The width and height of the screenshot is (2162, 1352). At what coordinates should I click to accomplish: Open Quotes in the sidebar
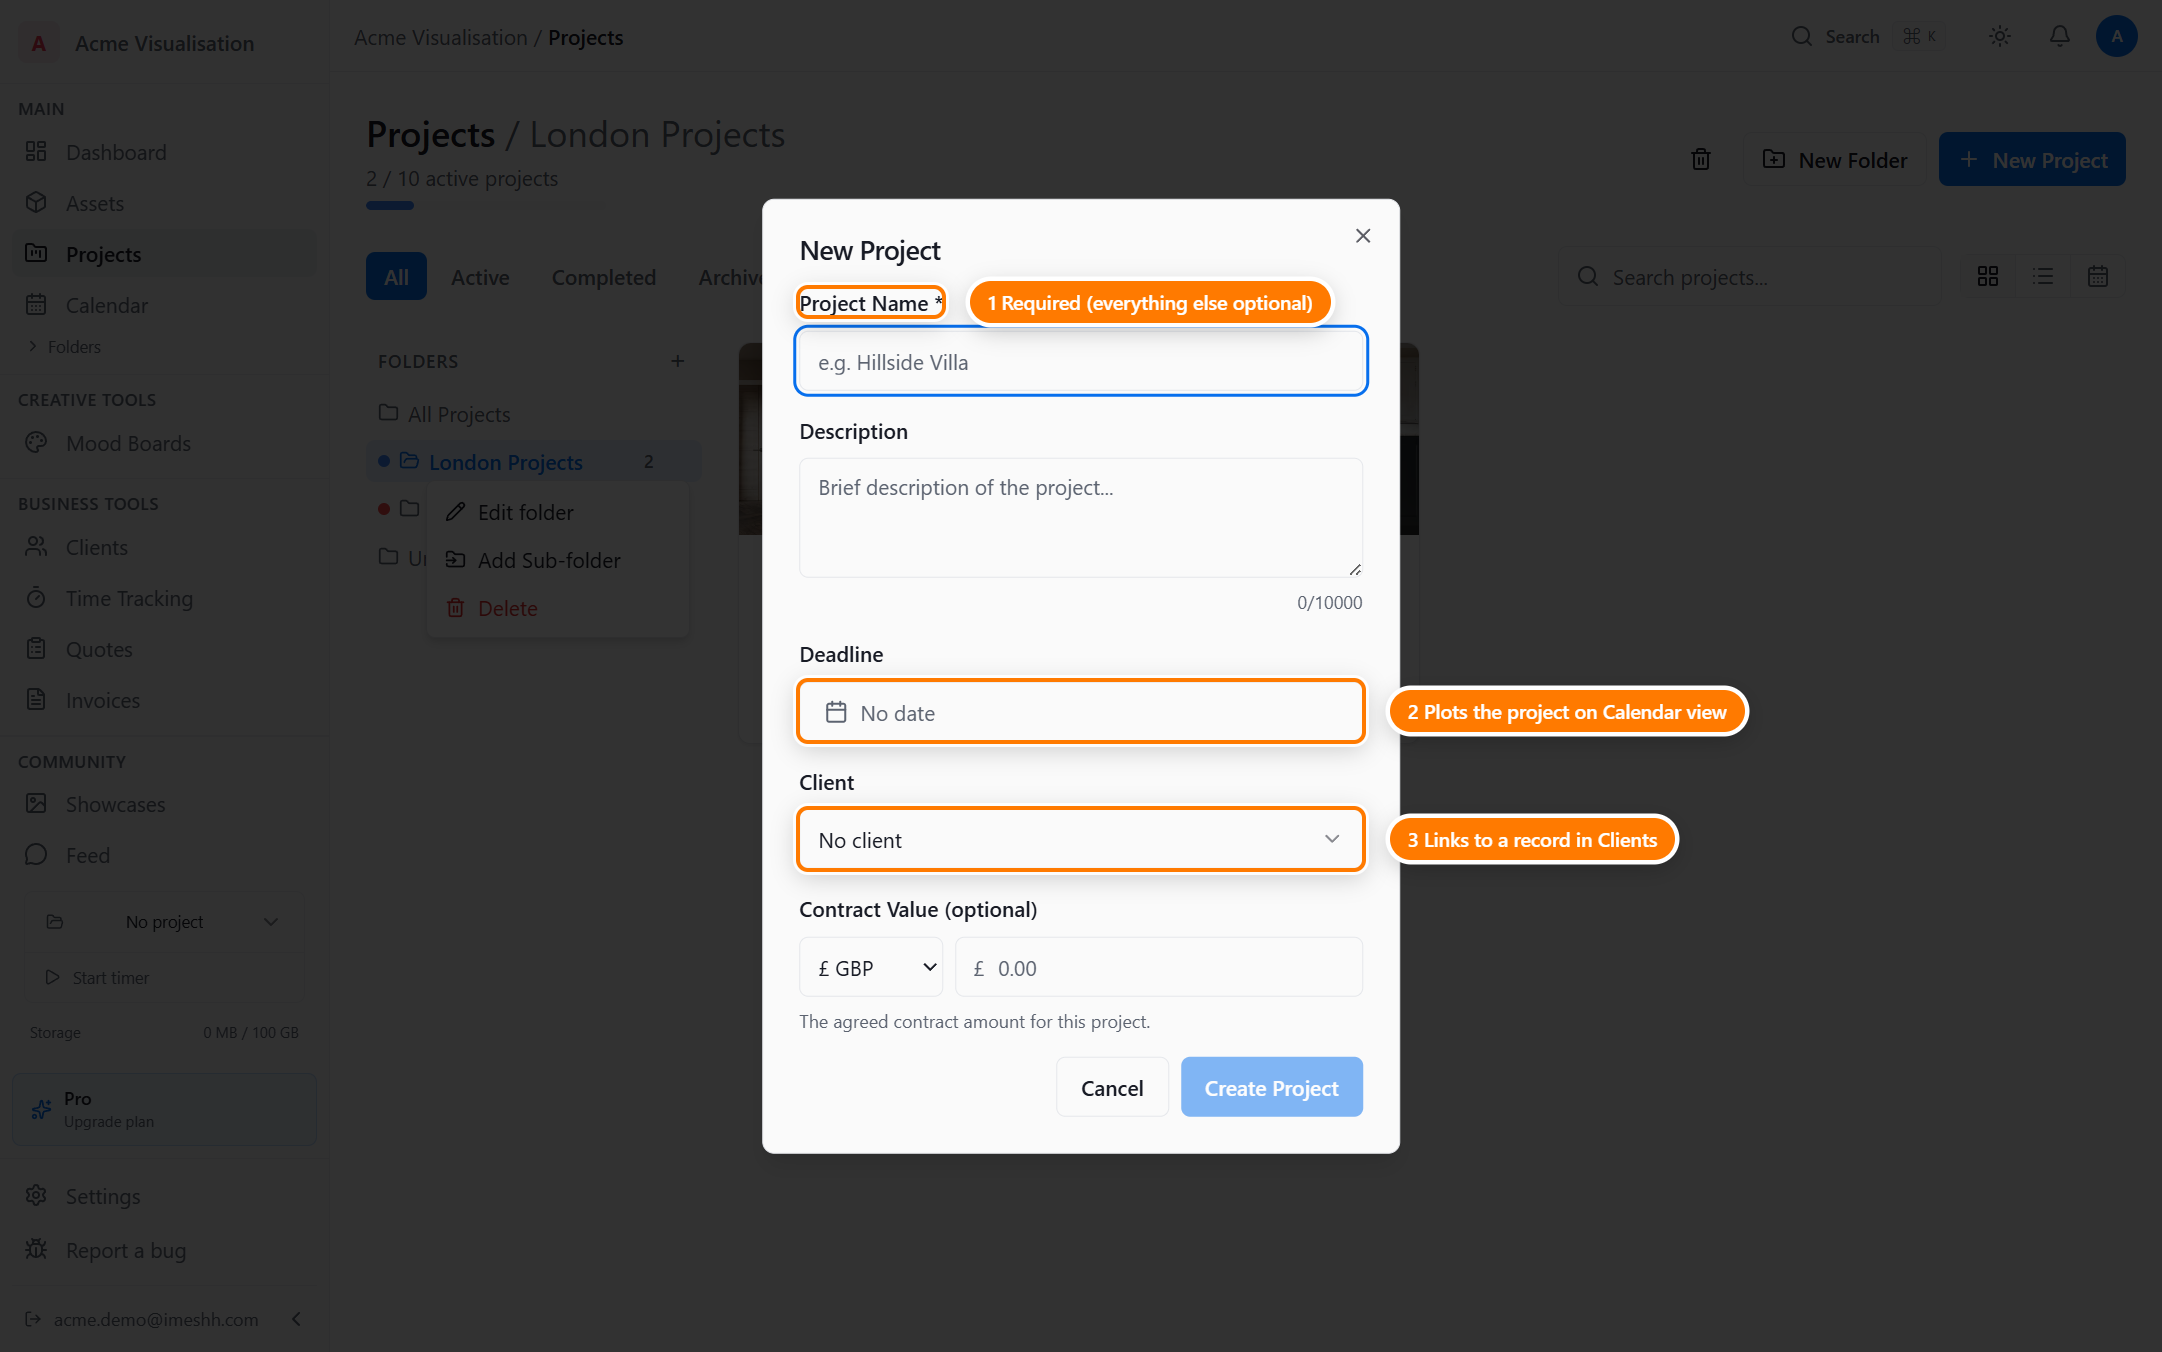[x=98, y=649]
